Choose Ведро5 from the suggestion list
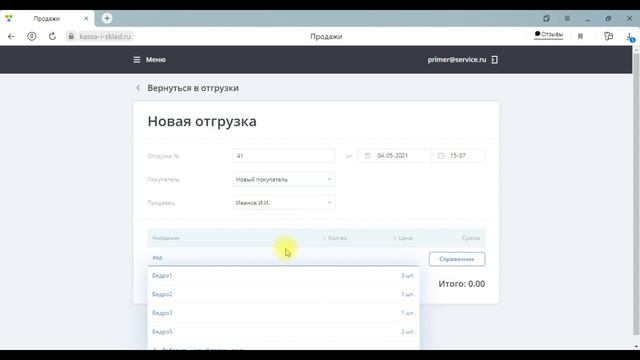The image size is (640, 360). tap(283, 332)
